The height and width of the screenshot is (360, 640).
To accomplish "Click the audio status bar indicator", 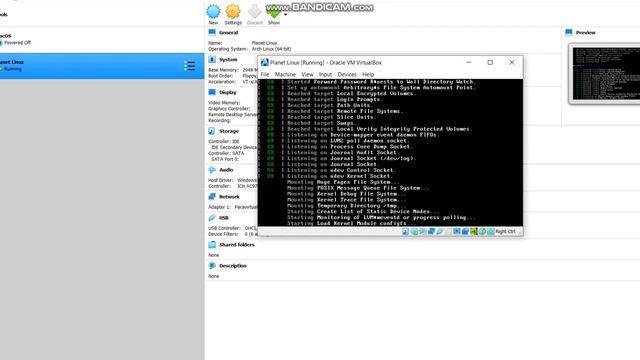I will click(x=422, y=231).
